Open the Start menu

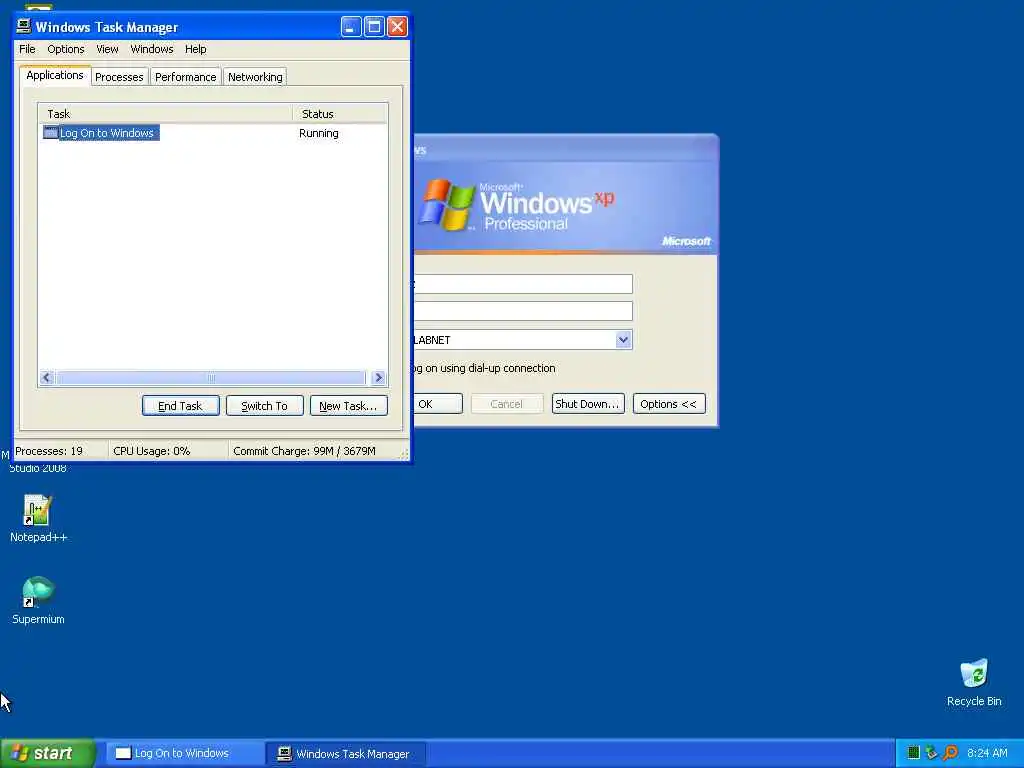[x=47, y=753]
